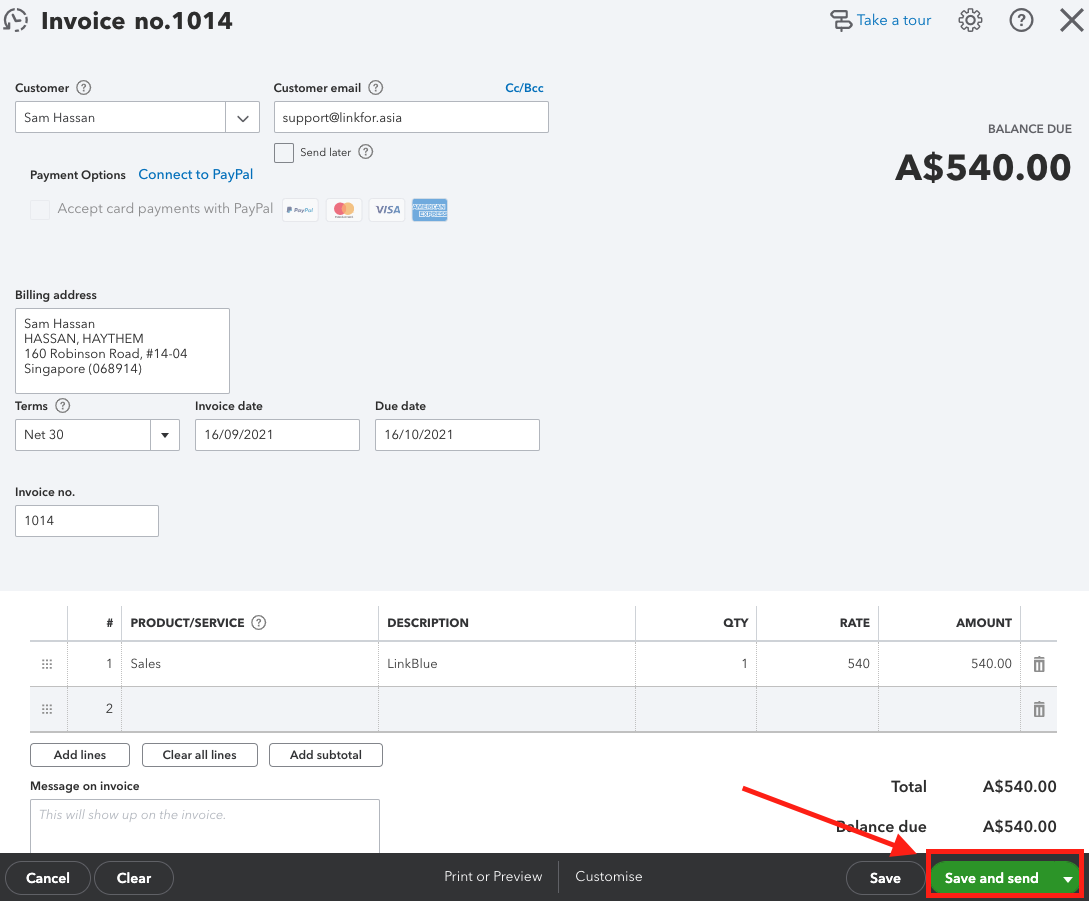Click the green Save and send button
The width and height of the screenshot is (1089, 901).
991,878
